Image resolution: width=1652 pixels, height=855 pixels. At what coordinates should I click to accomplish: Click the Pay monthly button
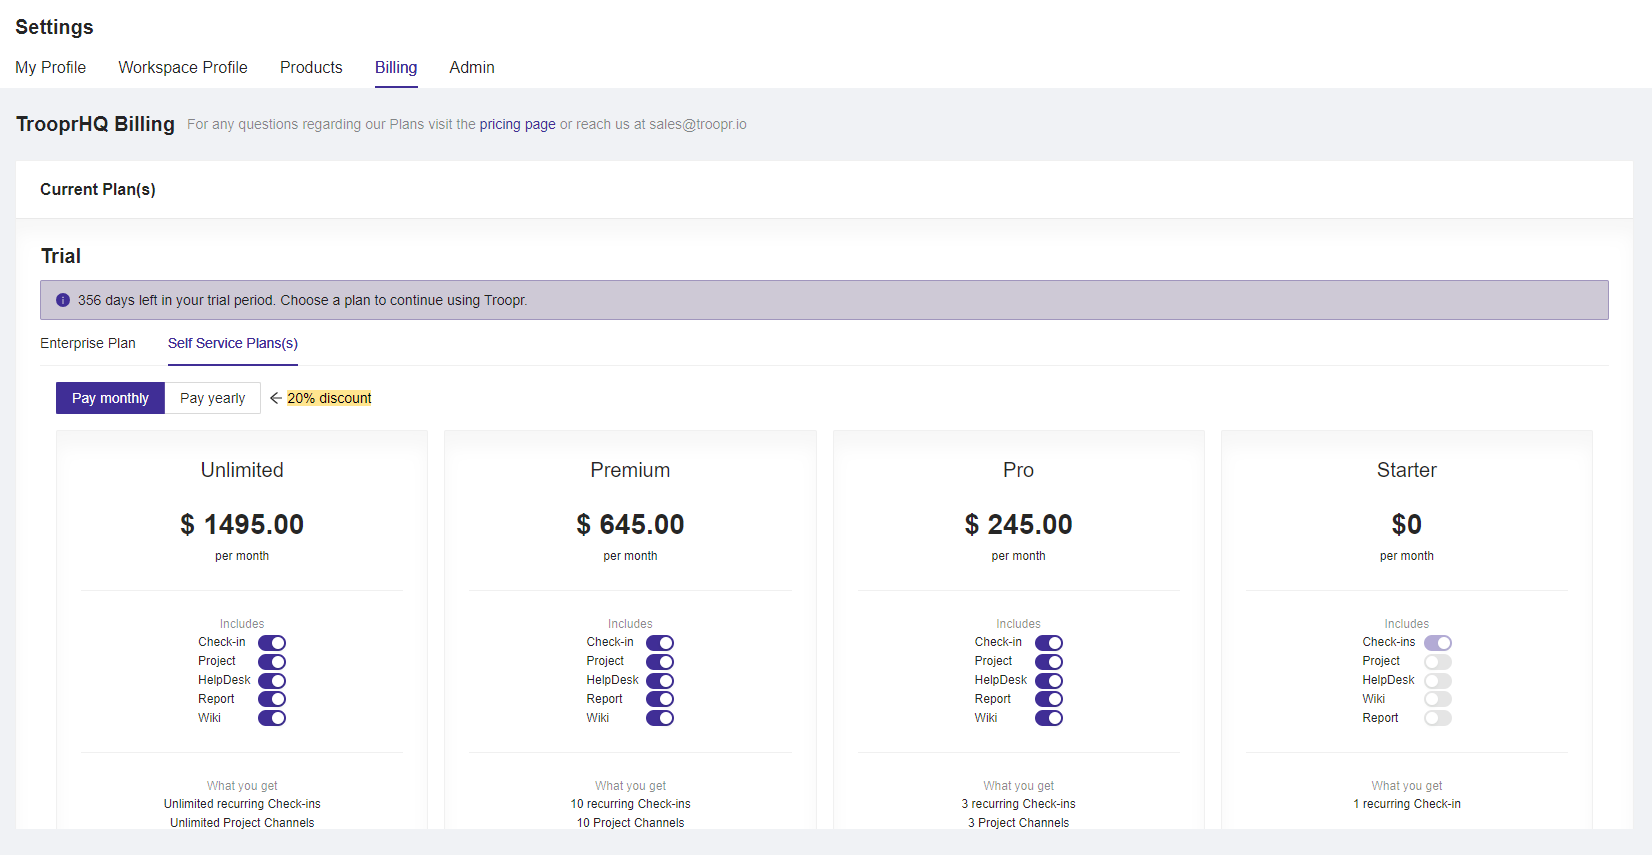[x=110, y=398]
